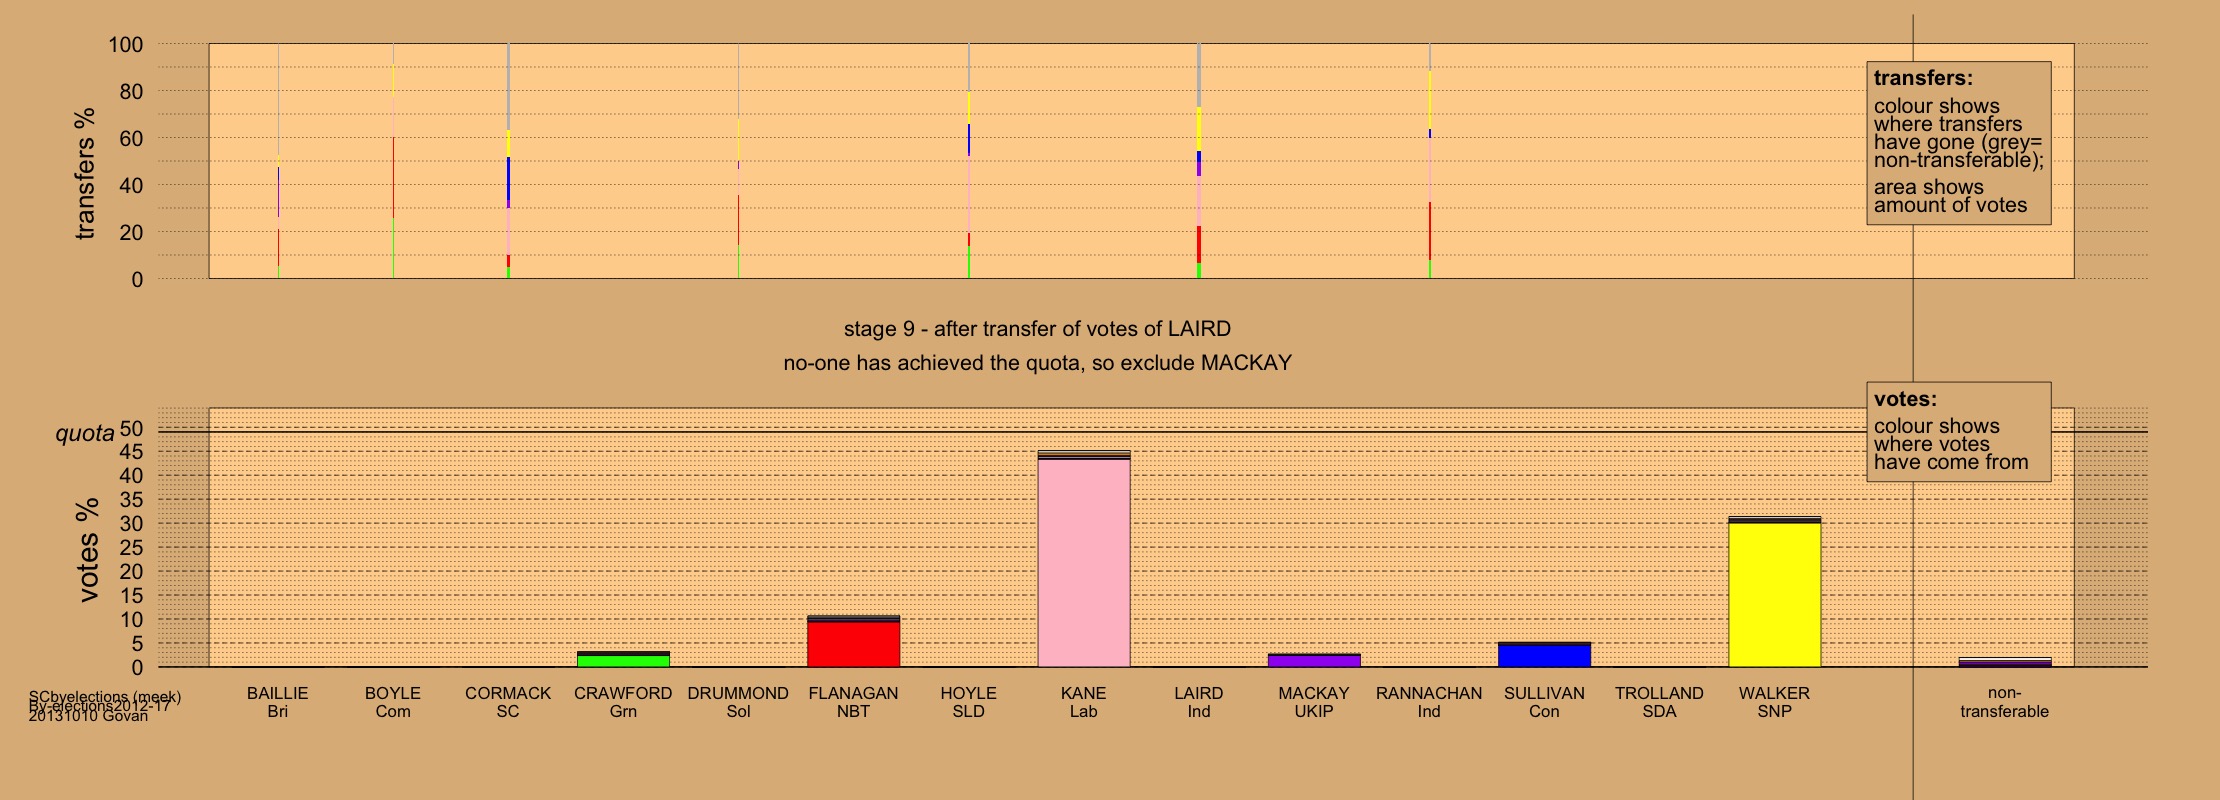
Task: Click the quota line label
Action: pos(85,433)
